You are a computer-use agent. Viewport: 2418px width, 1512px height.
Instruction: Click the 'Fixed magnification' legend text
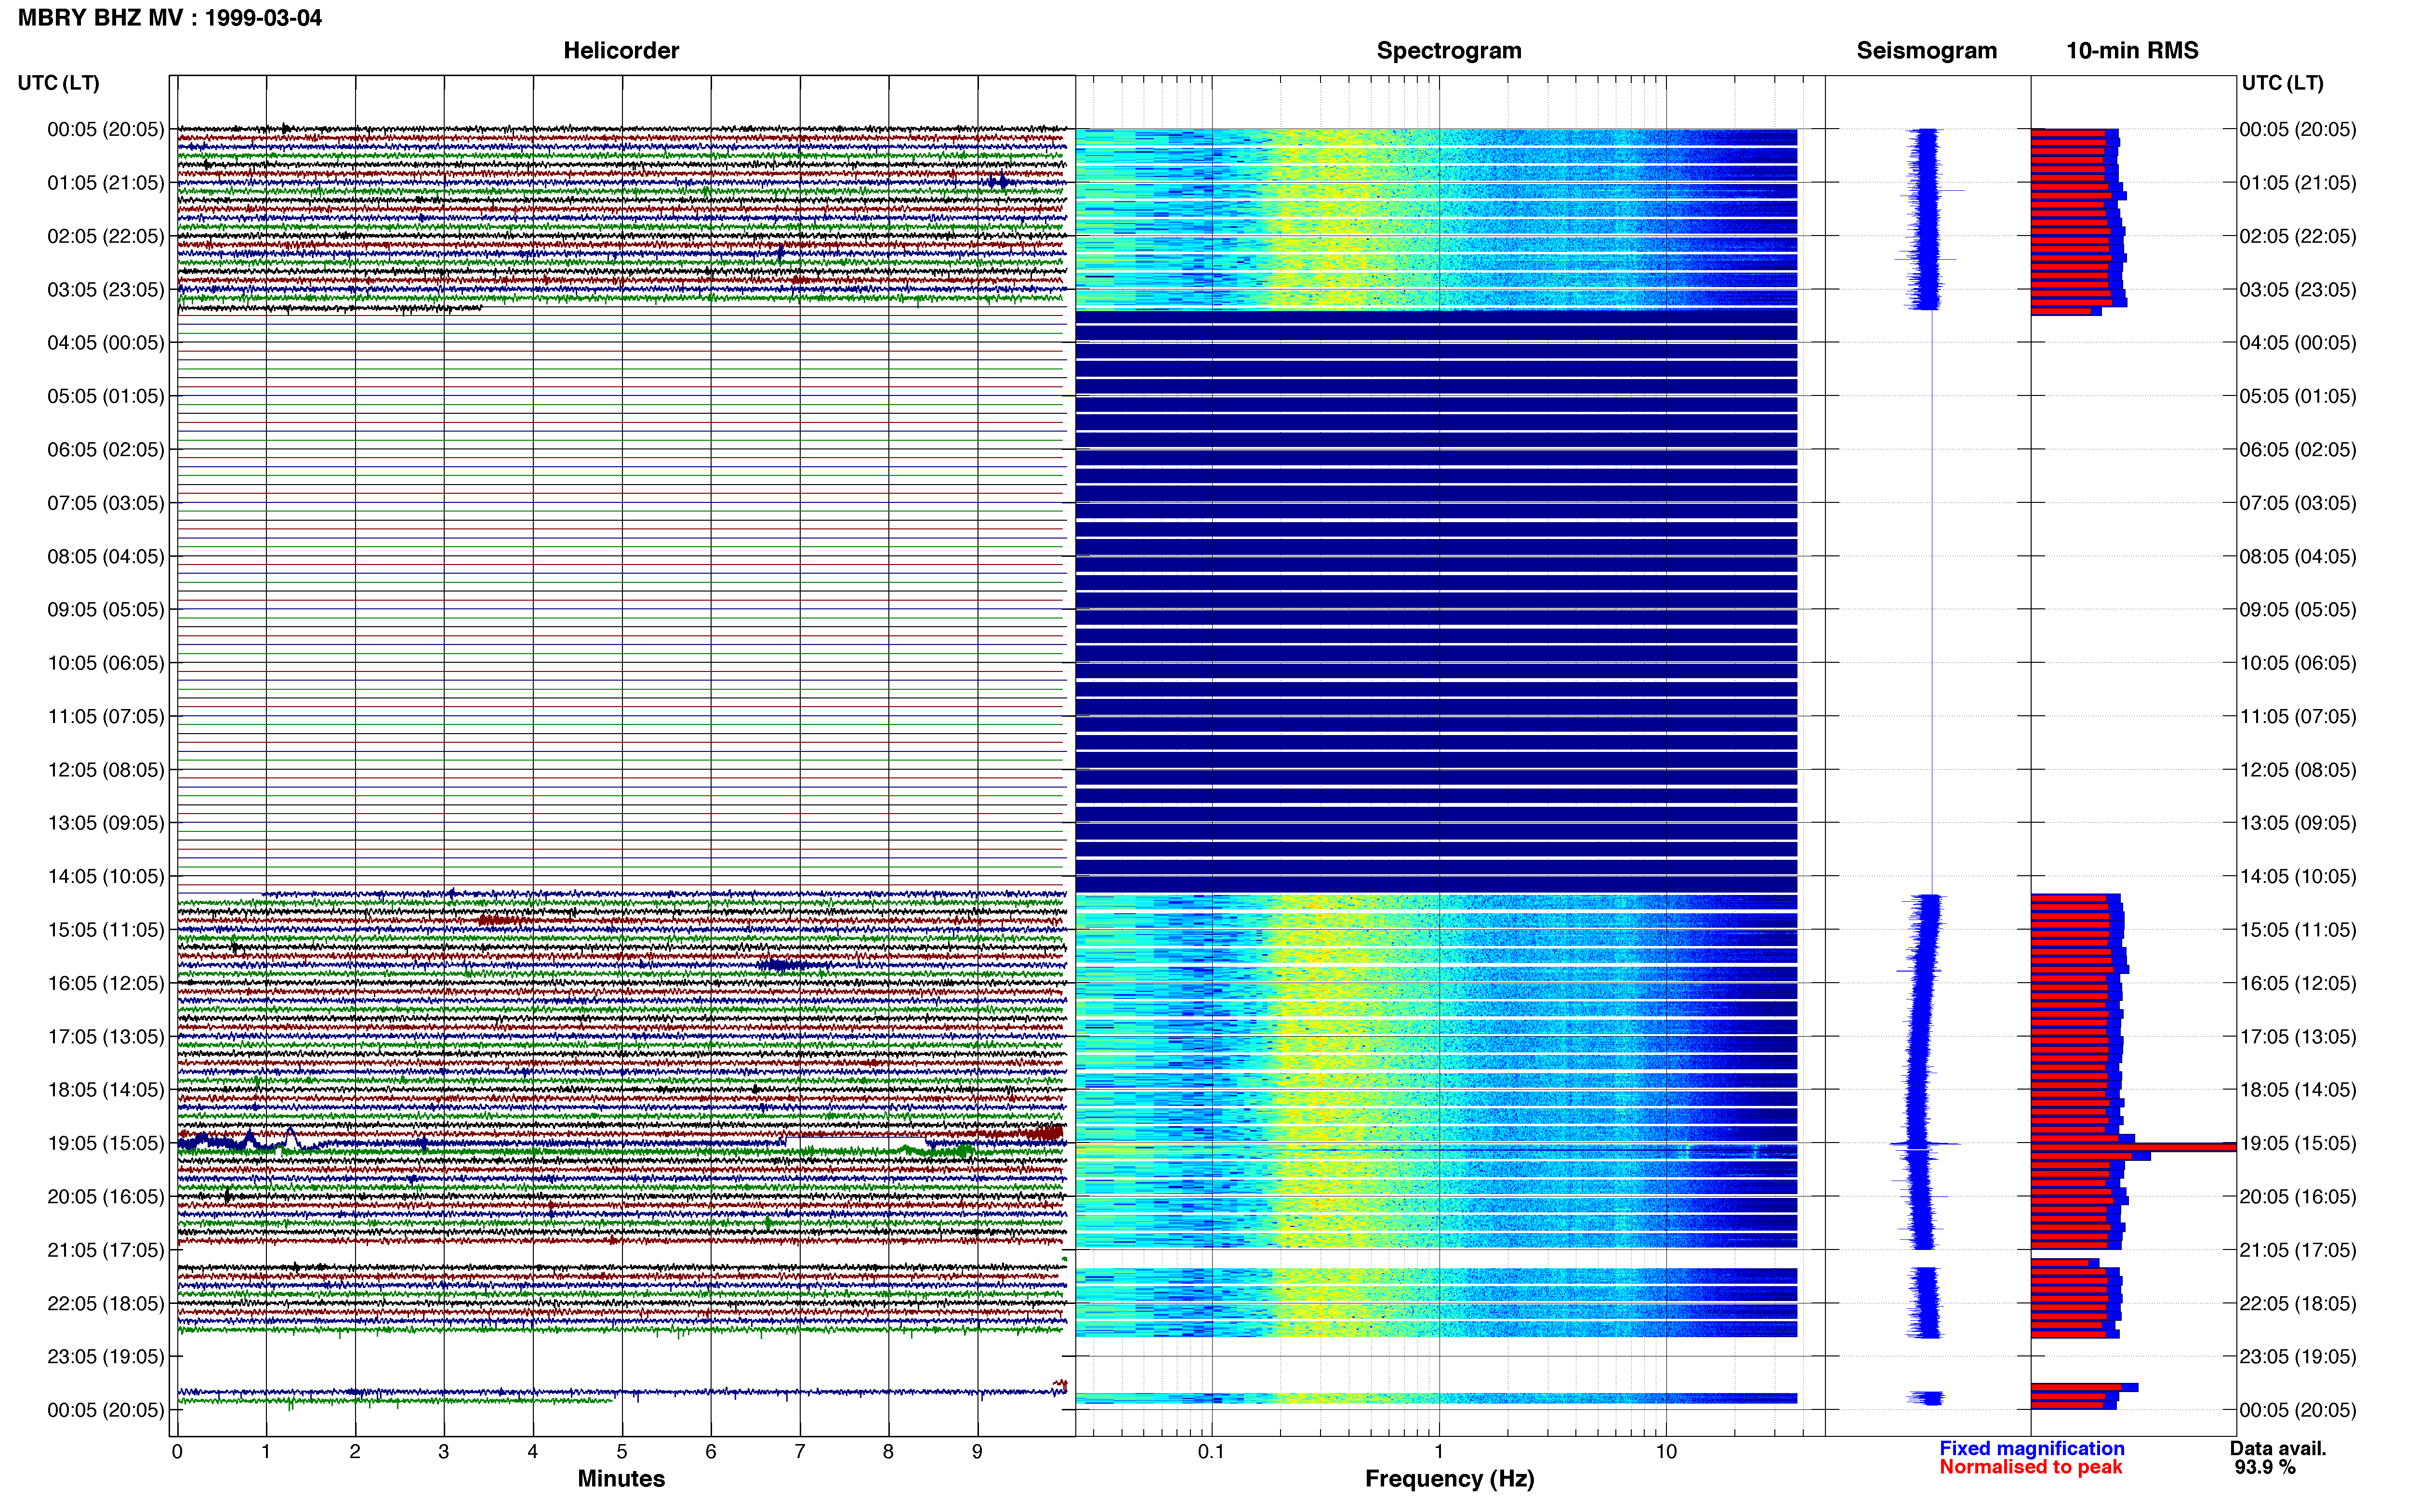[x=2032, y=1448]
